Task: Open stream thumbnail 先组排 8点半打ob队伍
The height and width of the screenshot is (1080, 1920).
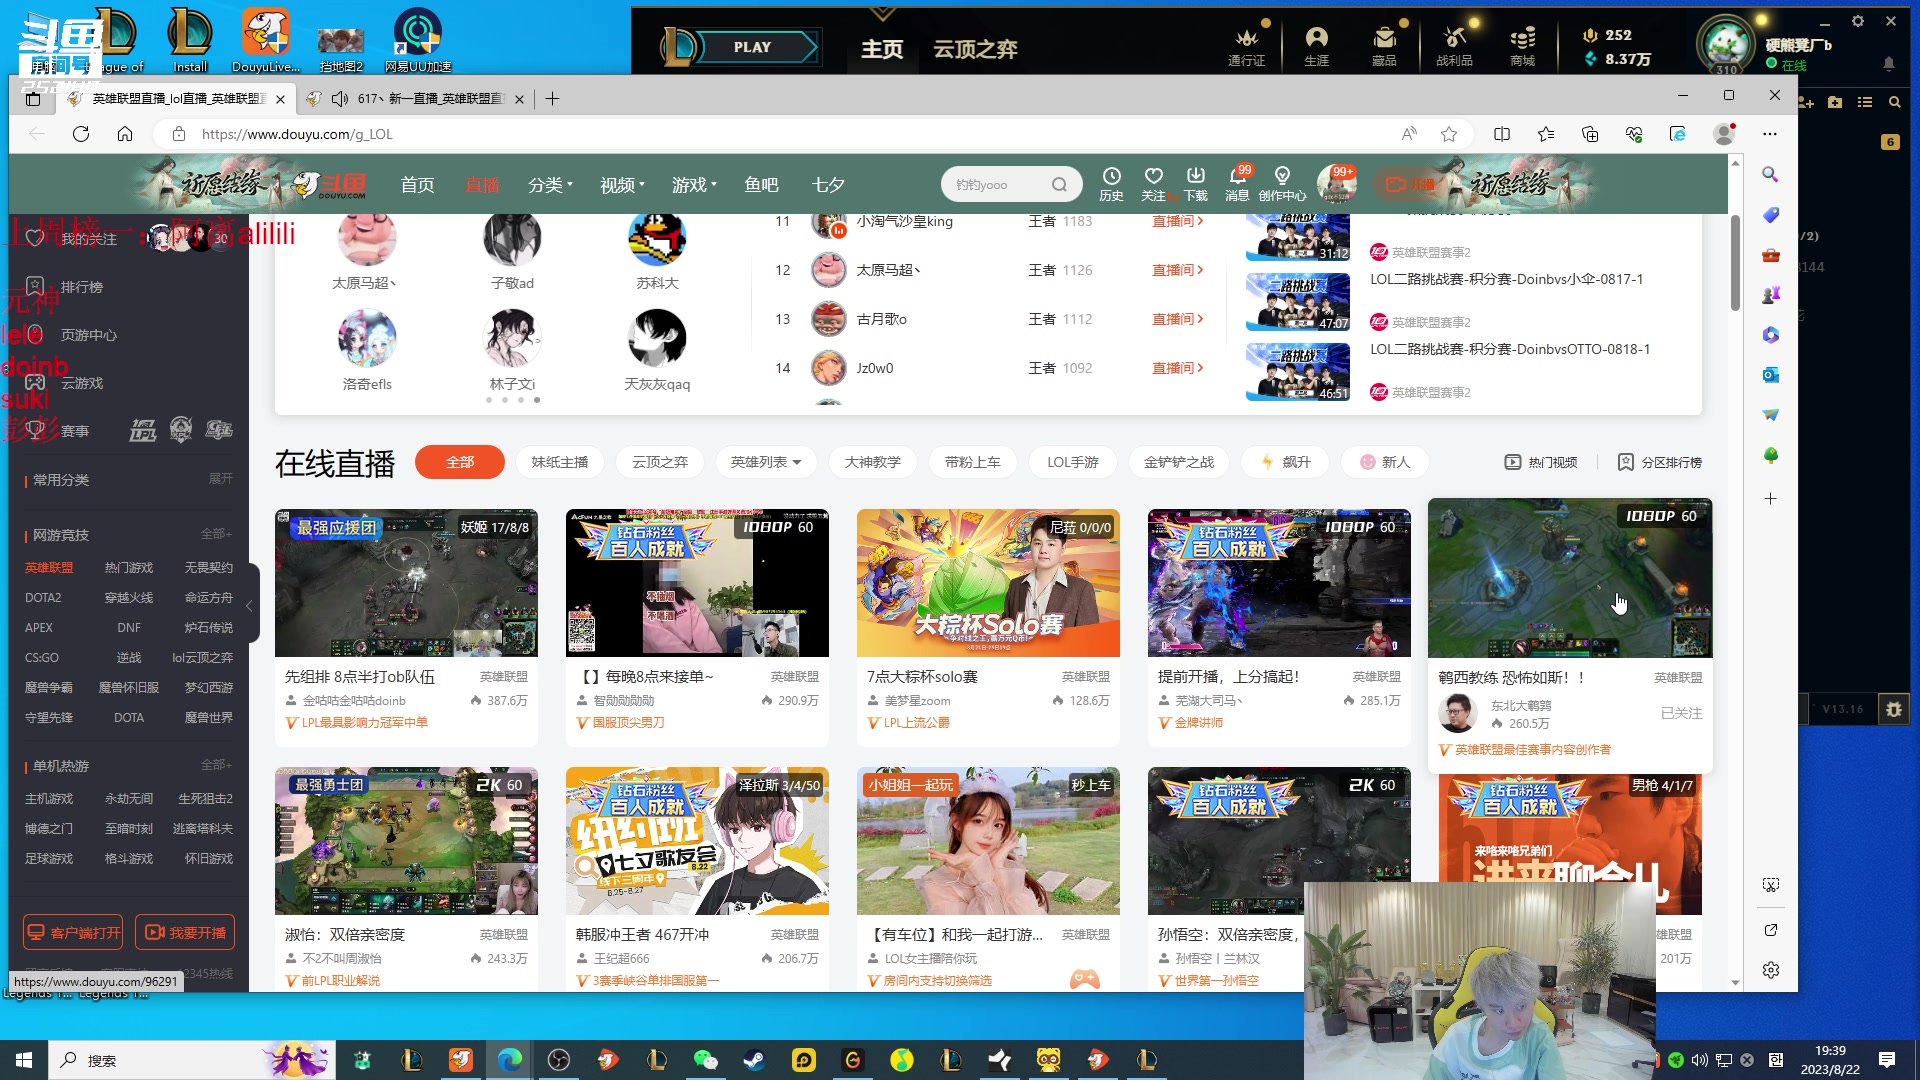Action: 406,583
